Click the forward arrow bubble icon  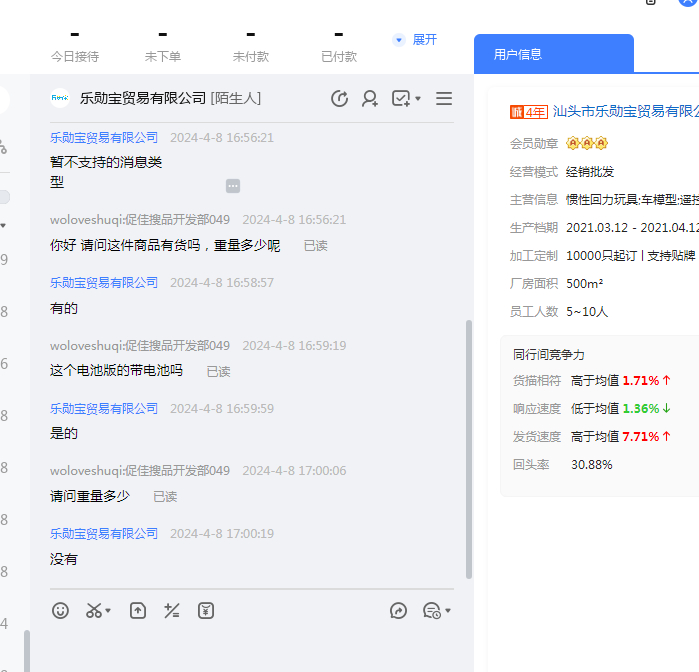tap(398, 610)
